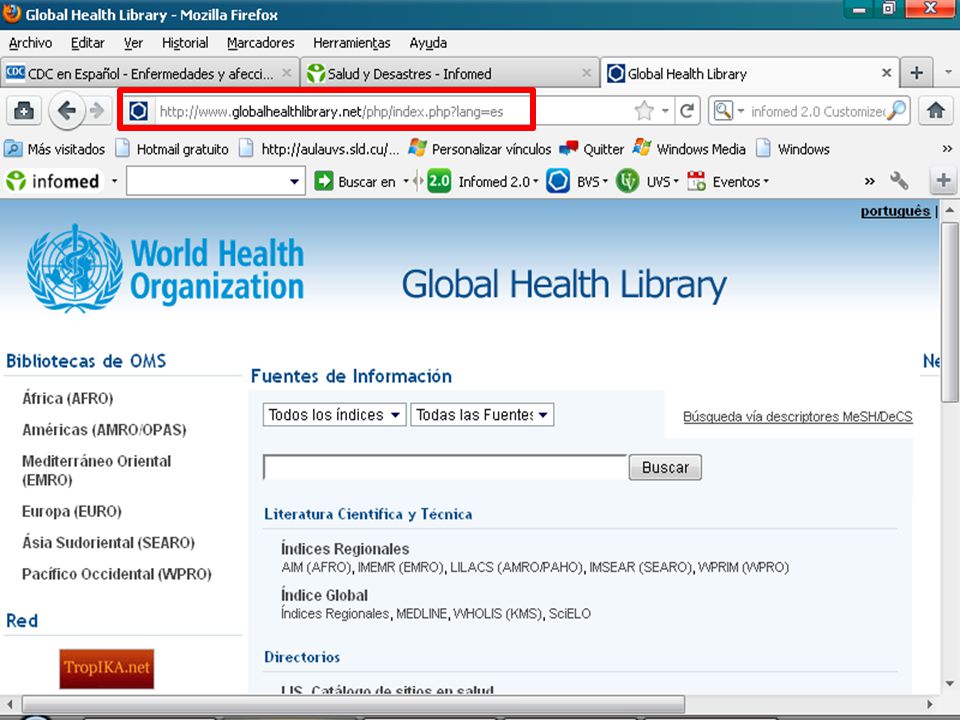This screenshot has width=960, height=720.
Task: Open the Historial menu
Action: [x=185, y=43]
